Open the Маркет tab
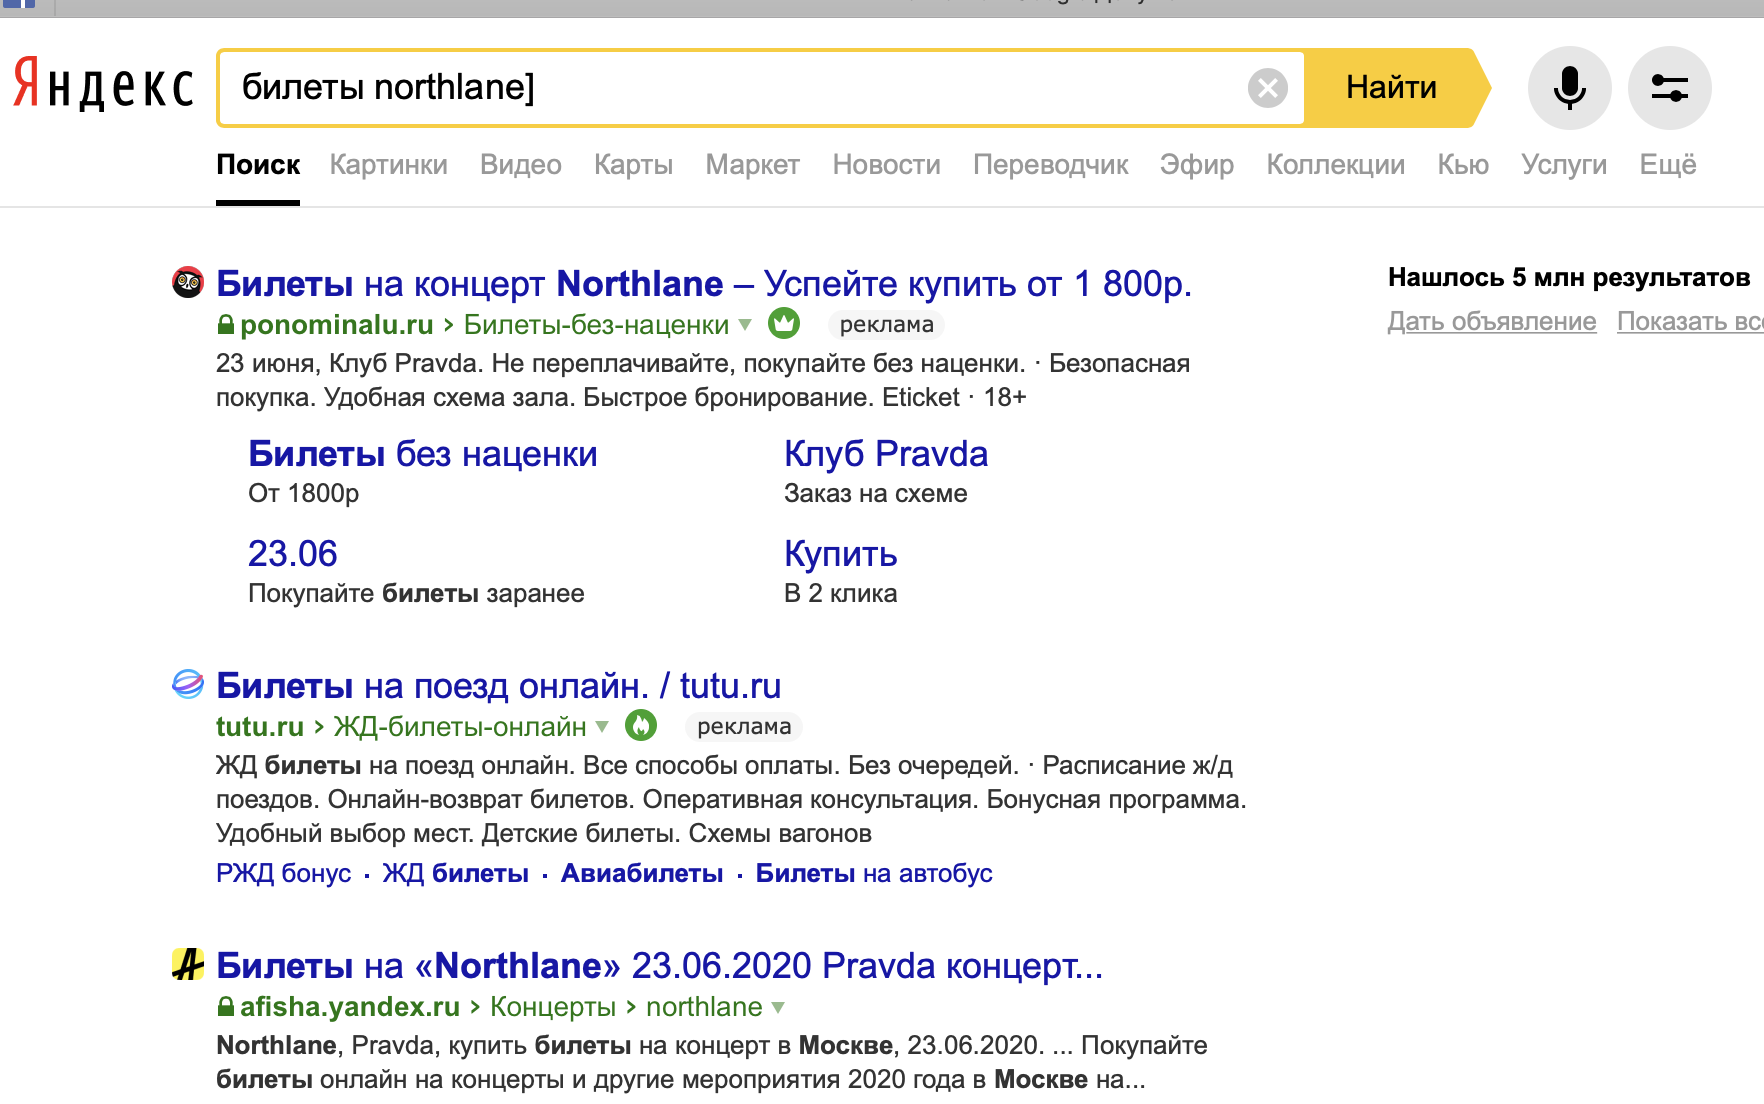Screen dimensions: 1764x1104 click(x=753, y=165)
